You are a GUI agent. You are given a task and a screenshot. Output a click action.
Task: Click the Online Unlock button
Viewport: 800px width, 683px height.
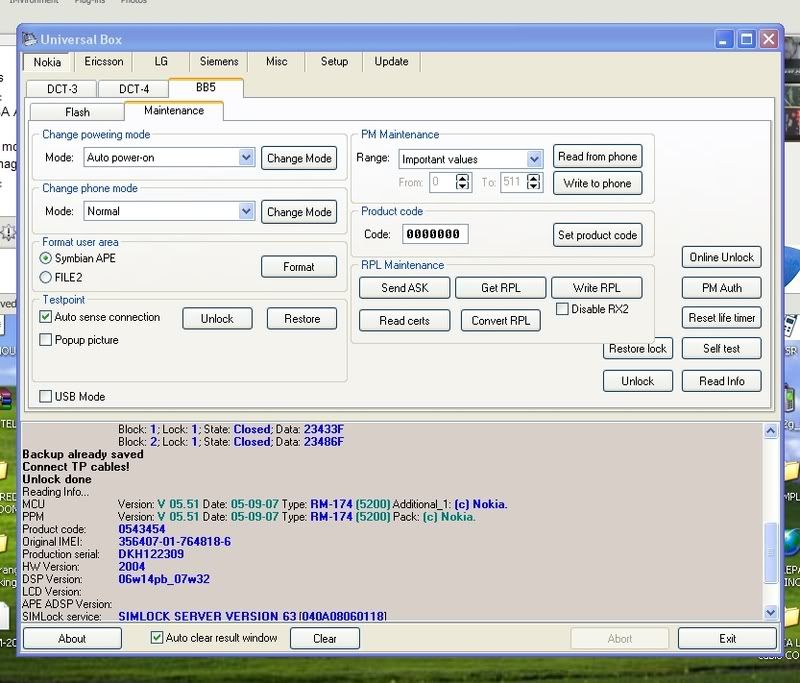(x=721, y=257)
